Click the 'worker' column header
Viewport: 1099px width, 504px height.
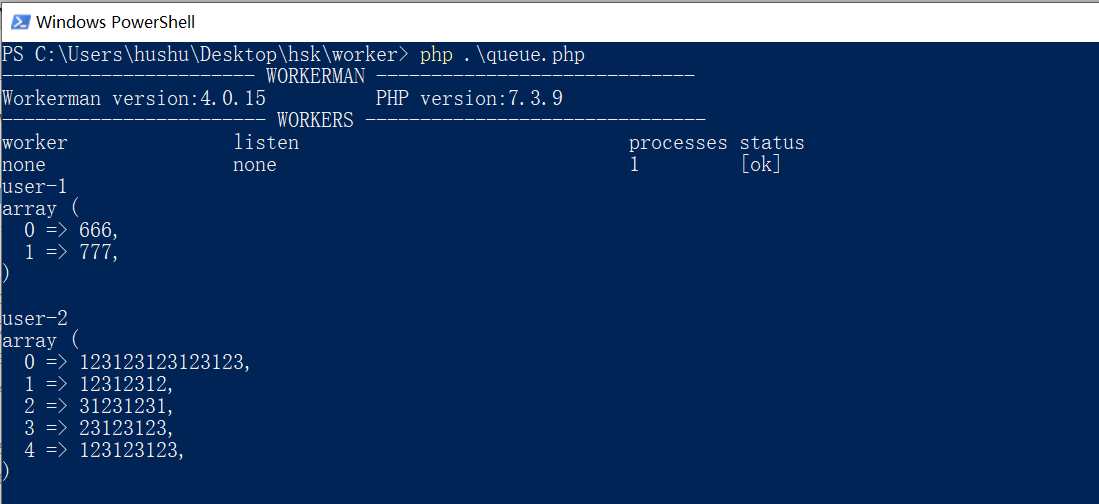(x=35, y=143)
